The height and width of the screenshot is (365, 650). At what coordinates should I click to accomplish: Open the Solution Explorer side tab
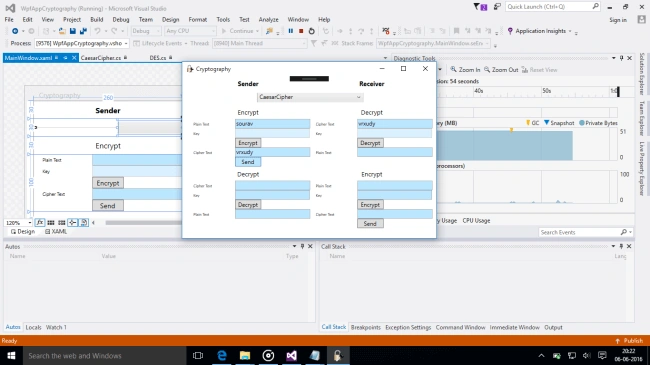pos(642,74)
